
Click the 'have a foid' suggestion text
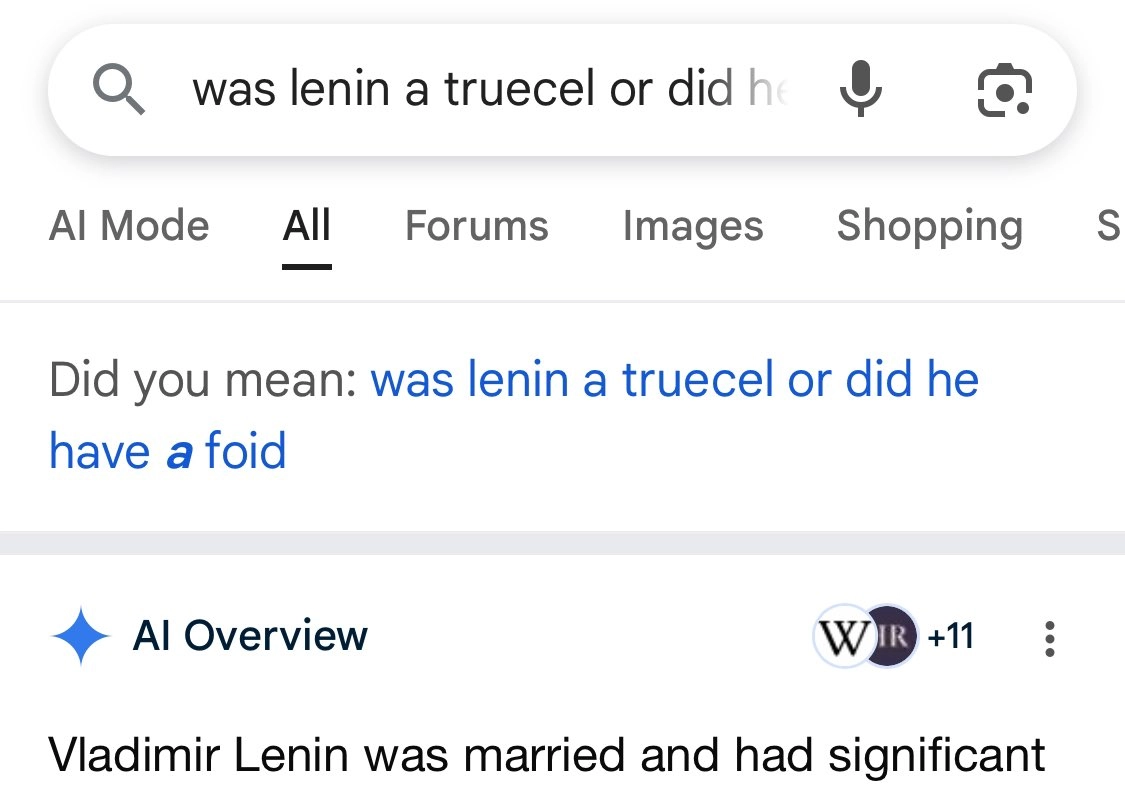click(167, 451)
